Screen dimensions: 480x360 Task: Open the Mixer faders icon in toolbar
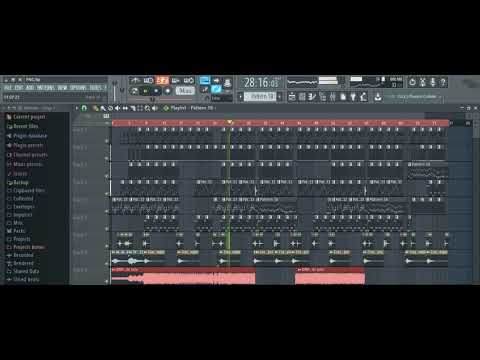(x=333, y=96)
